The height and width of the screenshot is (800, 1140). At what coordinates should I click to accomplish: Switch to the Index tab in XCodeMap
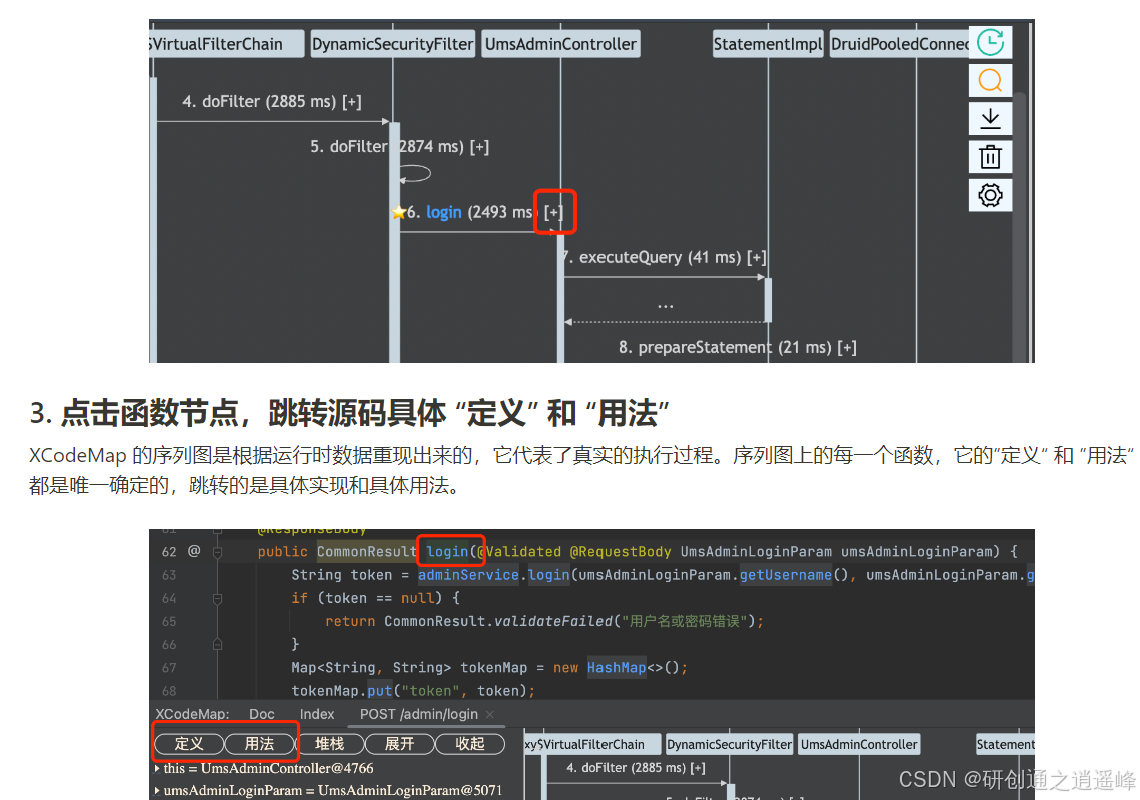click(317, 714)
